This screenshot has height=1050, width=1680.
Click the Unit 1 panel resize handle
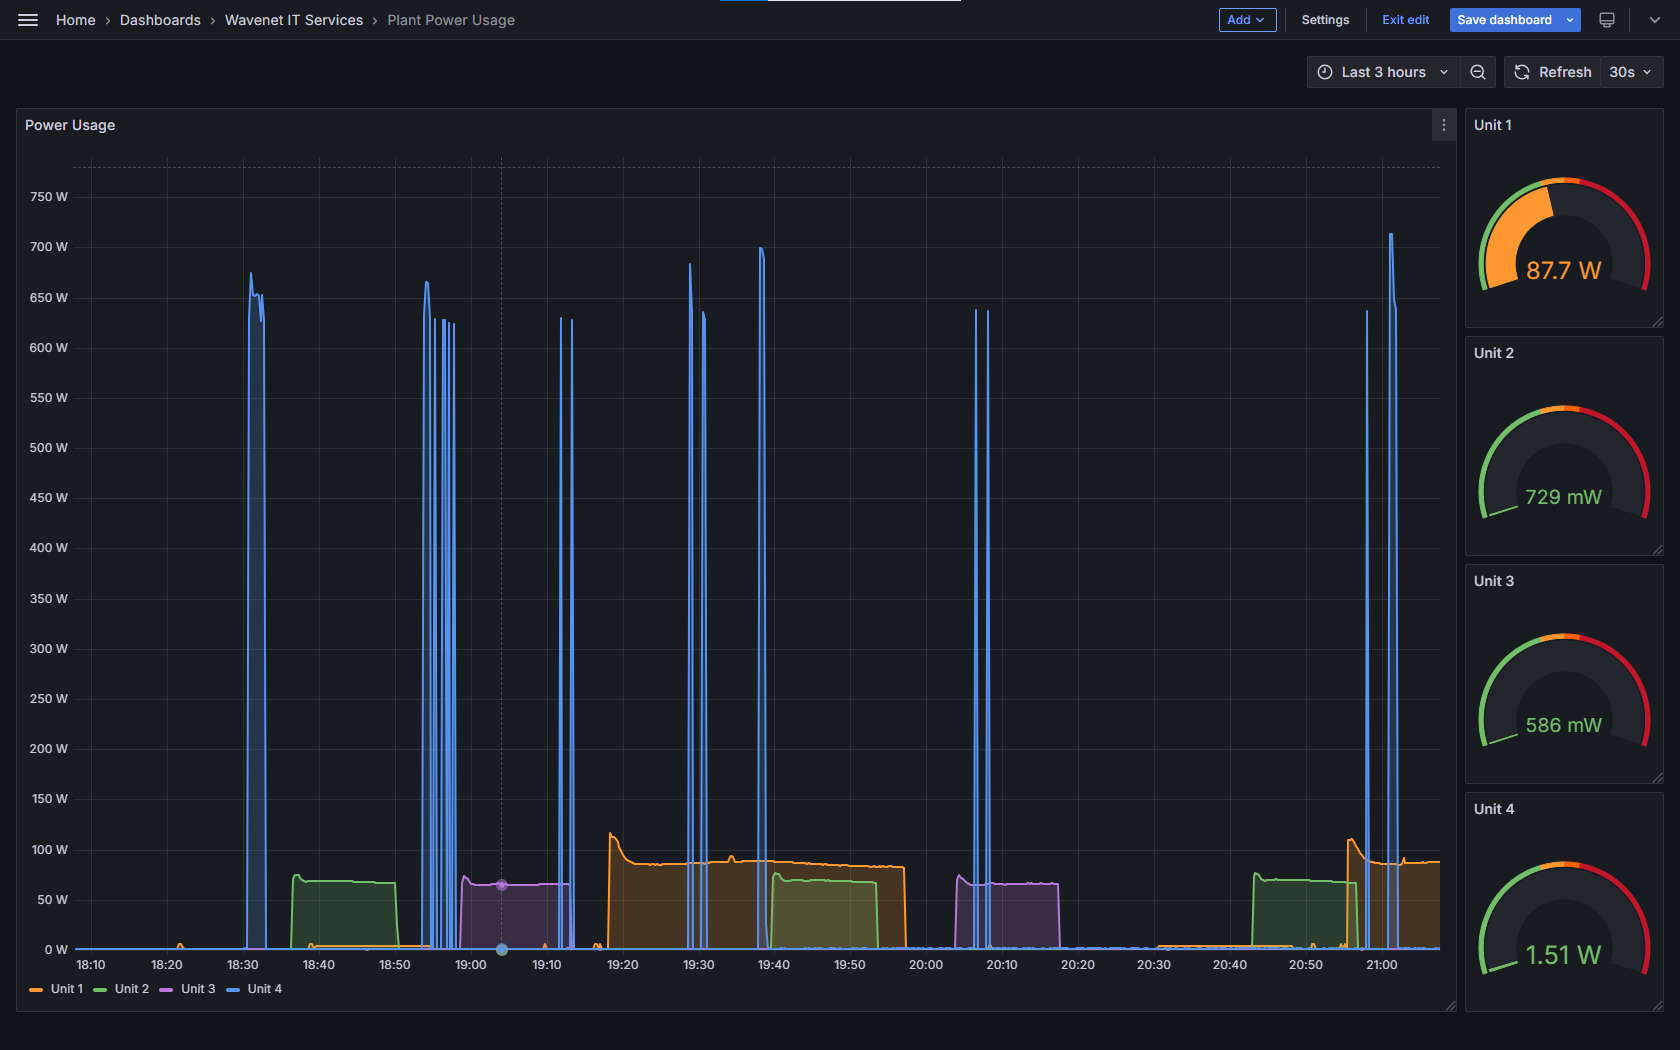[1657, 321]
